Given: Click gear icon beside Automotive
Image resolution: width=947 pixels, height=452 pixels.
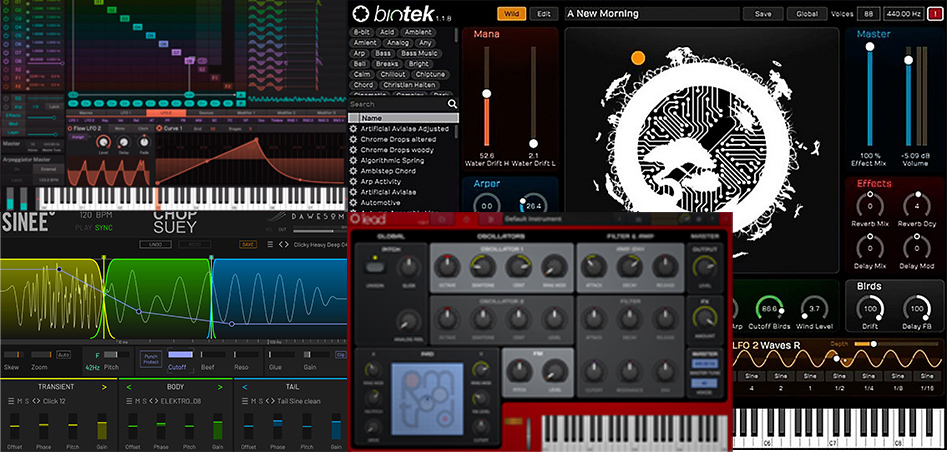Looking at the screenshot, I should coord(353,203).
